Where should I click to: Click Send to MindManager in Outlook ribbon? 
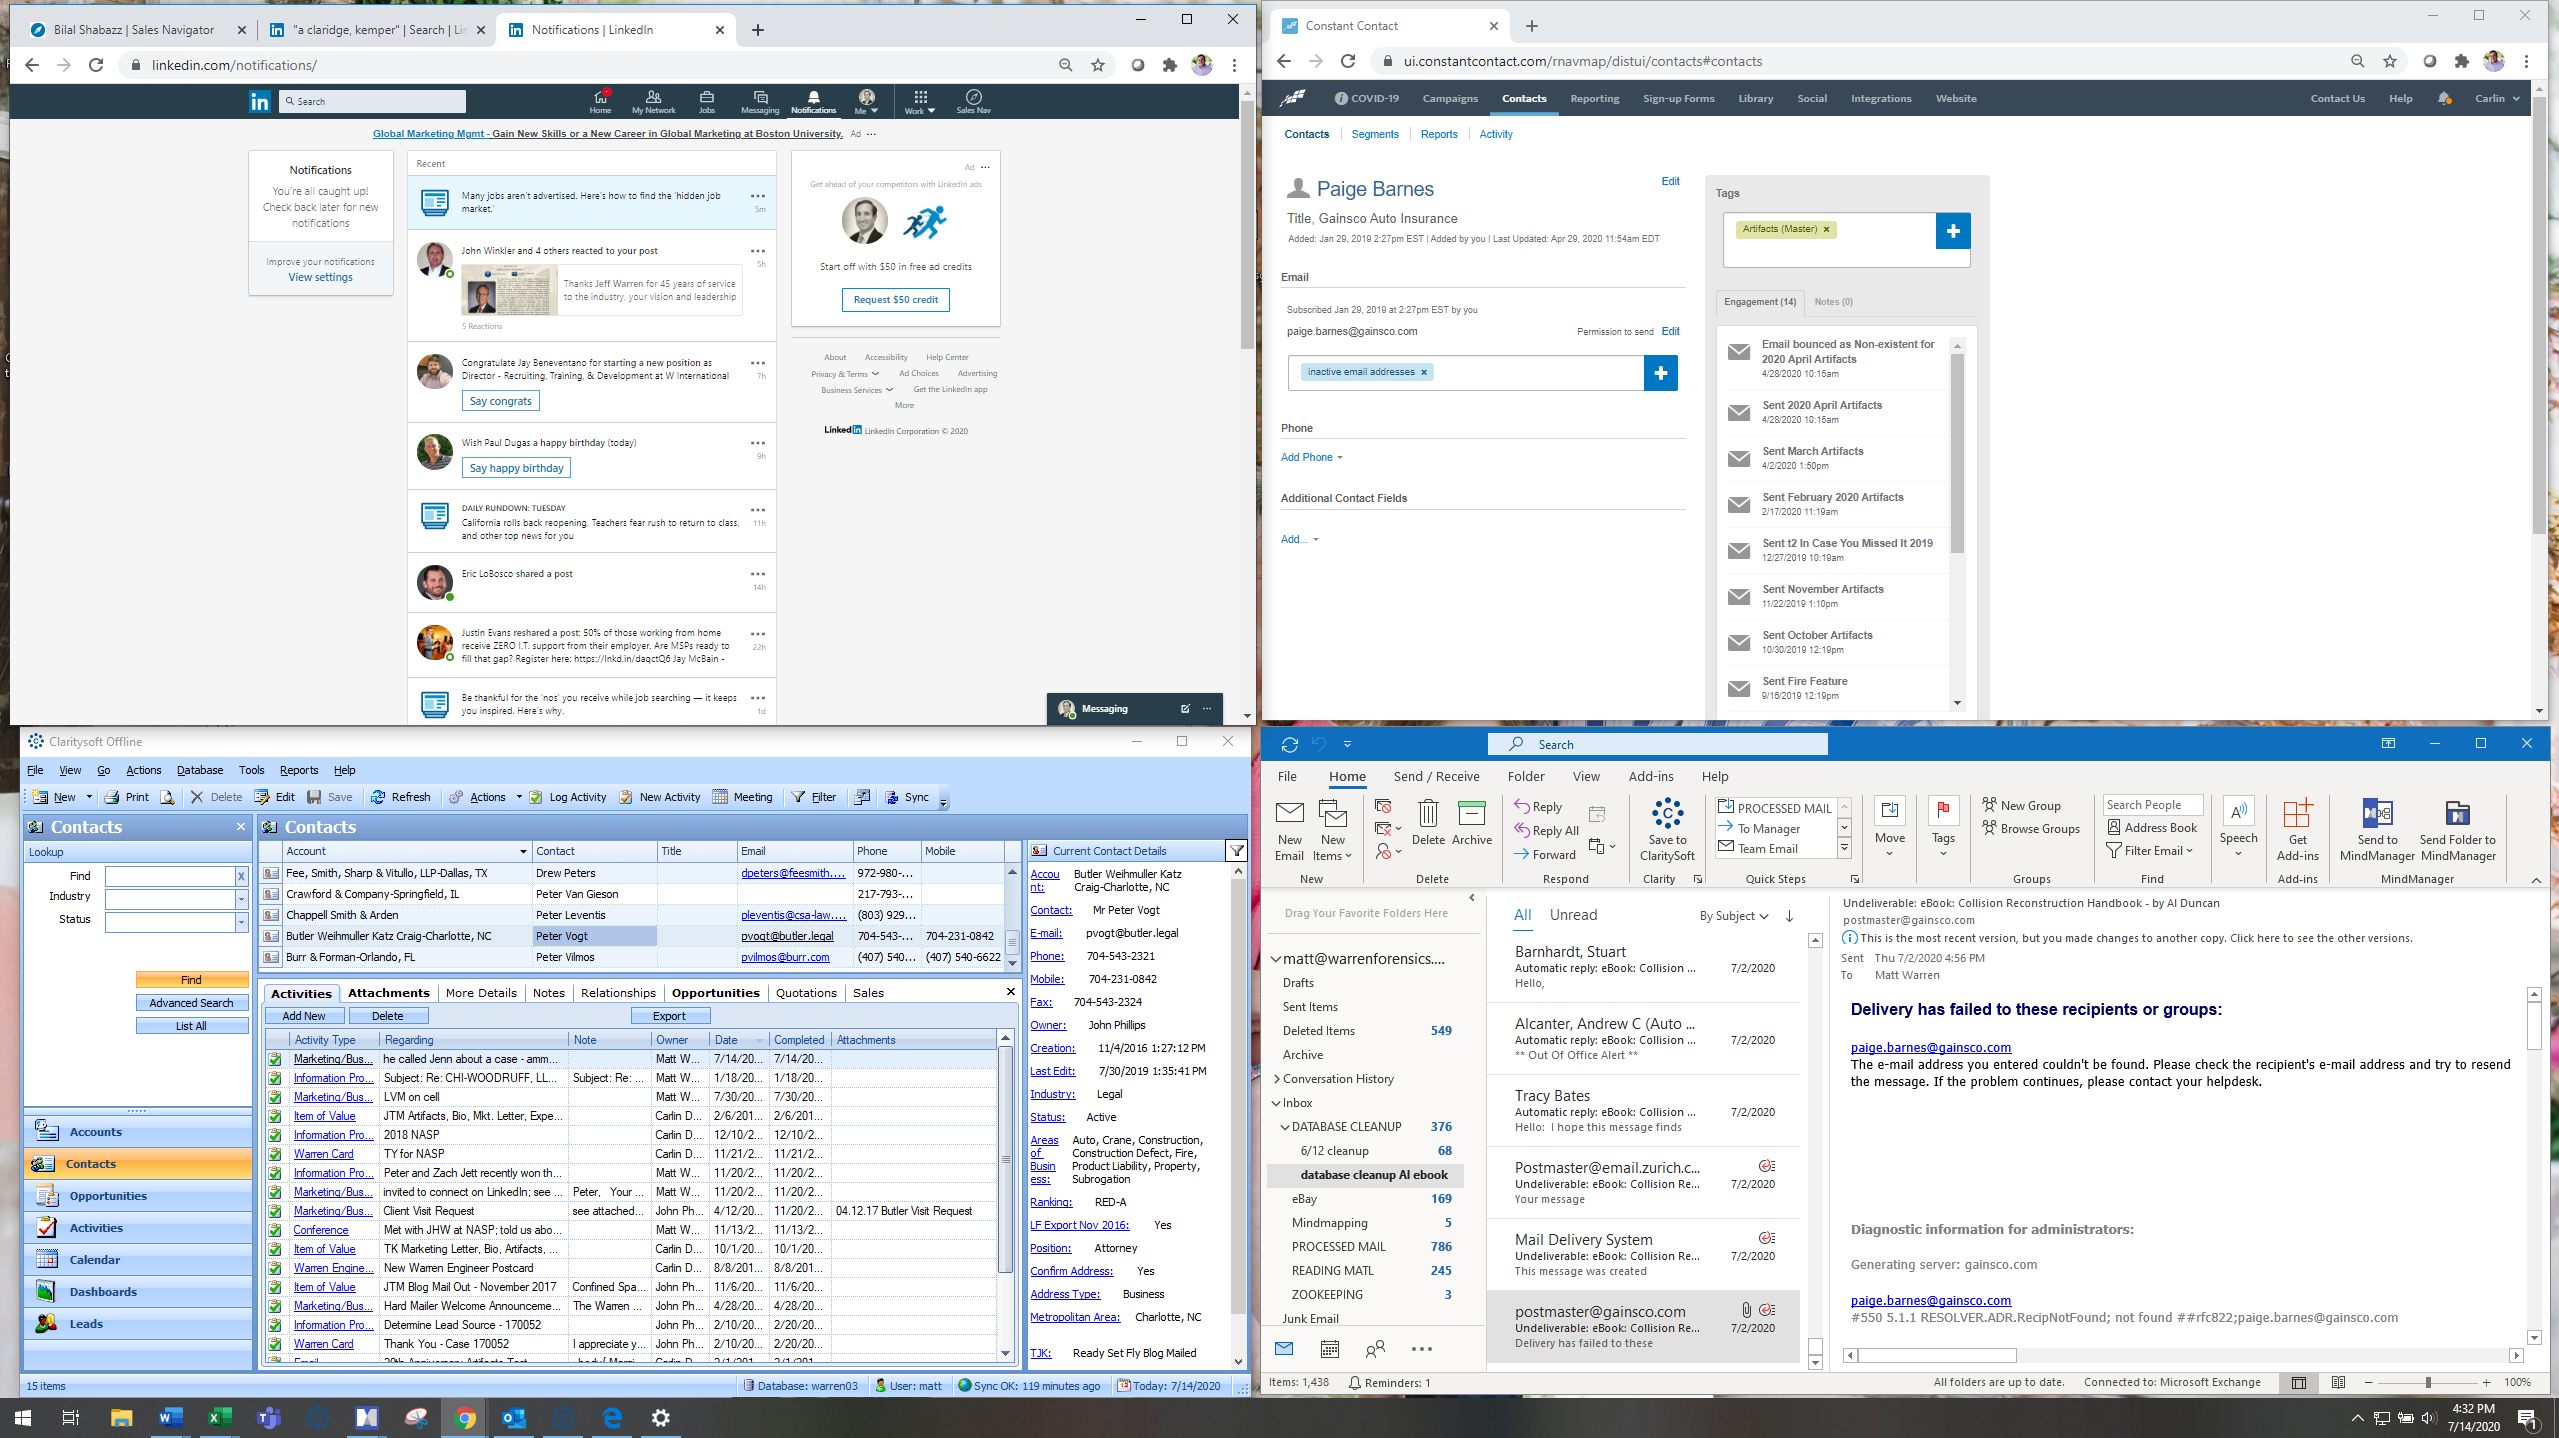tap(2377, 829)
